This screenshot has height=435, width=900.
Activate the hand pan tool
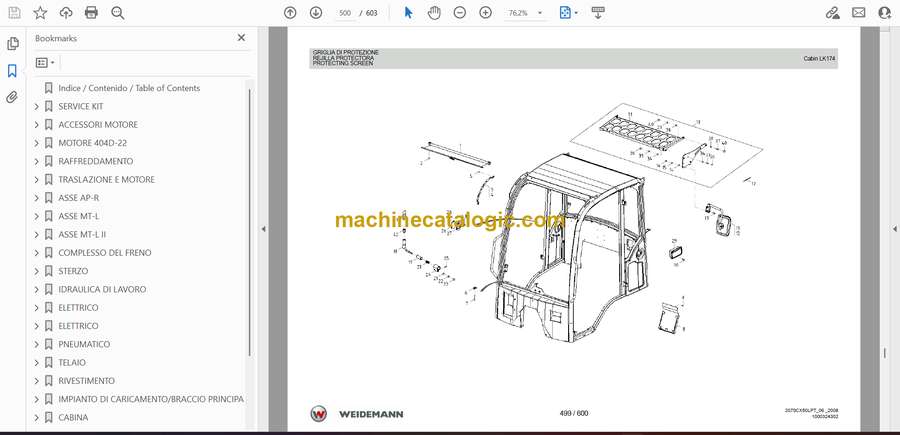click(x=434, y=13)
